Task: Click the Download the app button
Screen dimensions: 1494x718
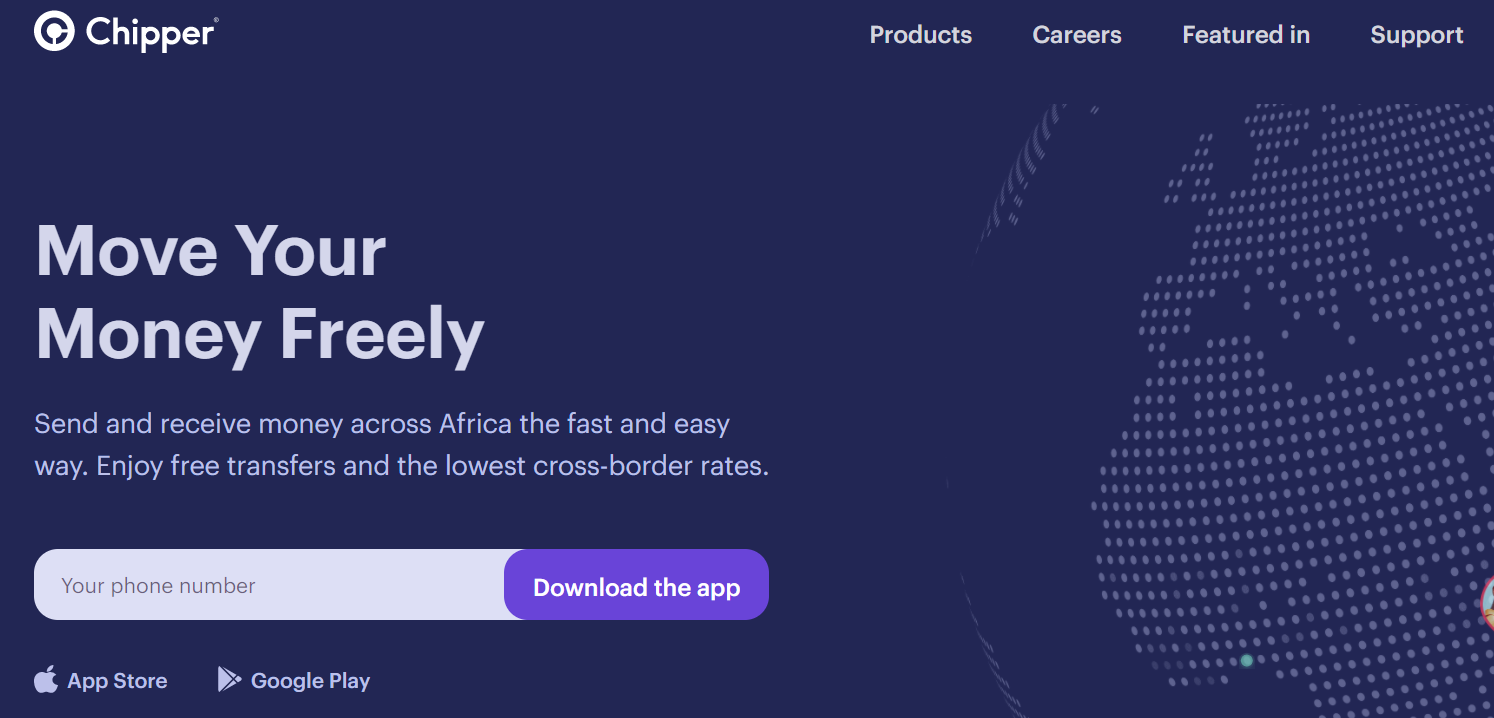Action: pyautogui.click(x=636, y=585)
